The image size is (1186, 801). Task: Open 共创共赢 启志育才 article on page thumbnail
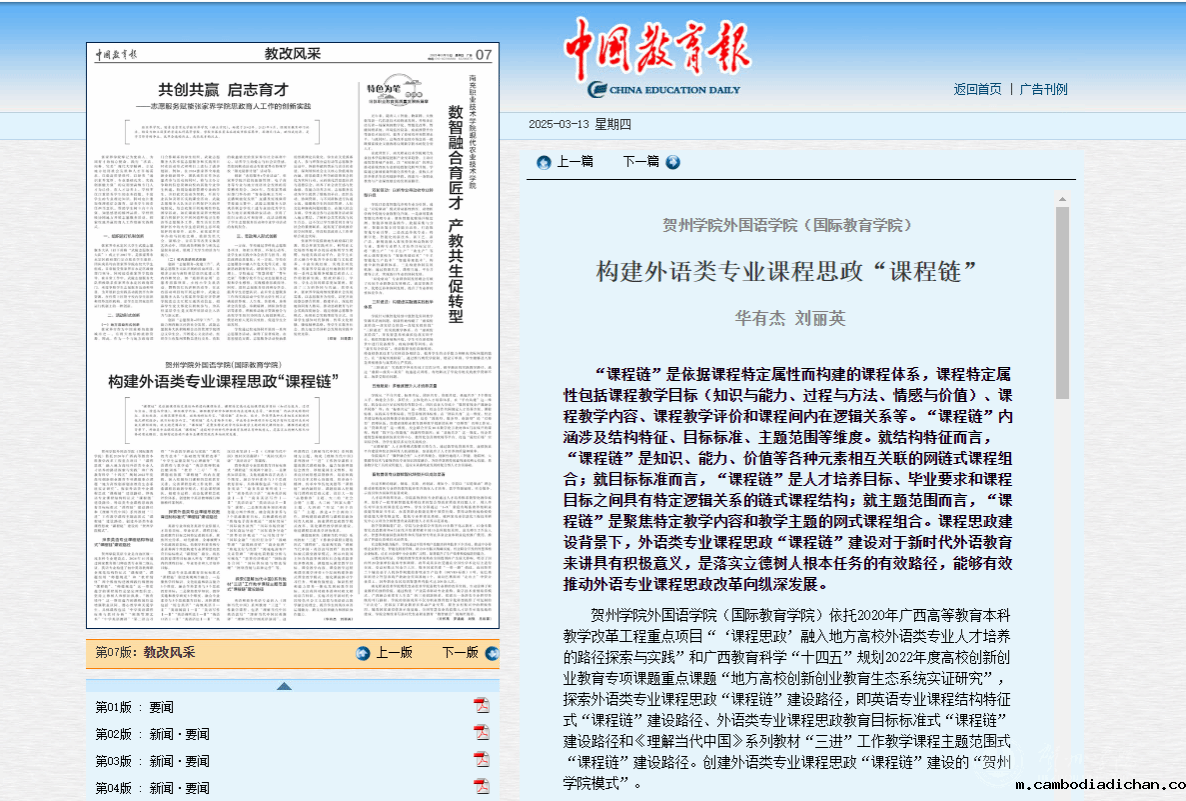point(223,90)
